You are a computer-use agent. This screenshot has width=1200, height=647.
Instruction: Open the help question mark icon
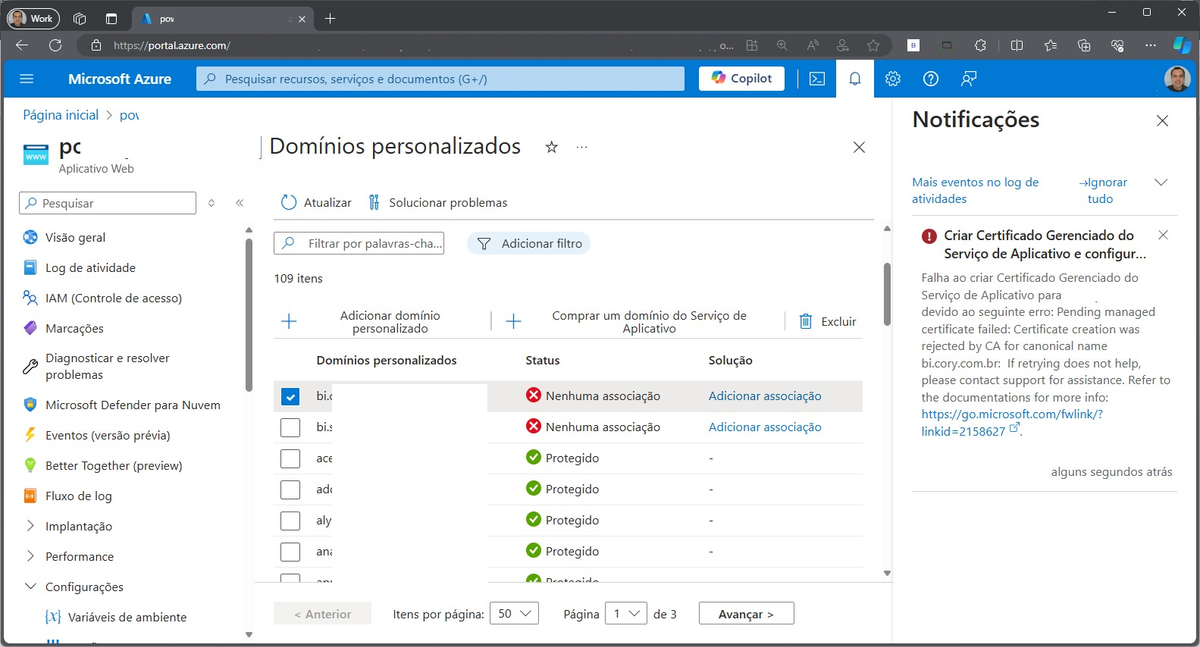point(931,79)
